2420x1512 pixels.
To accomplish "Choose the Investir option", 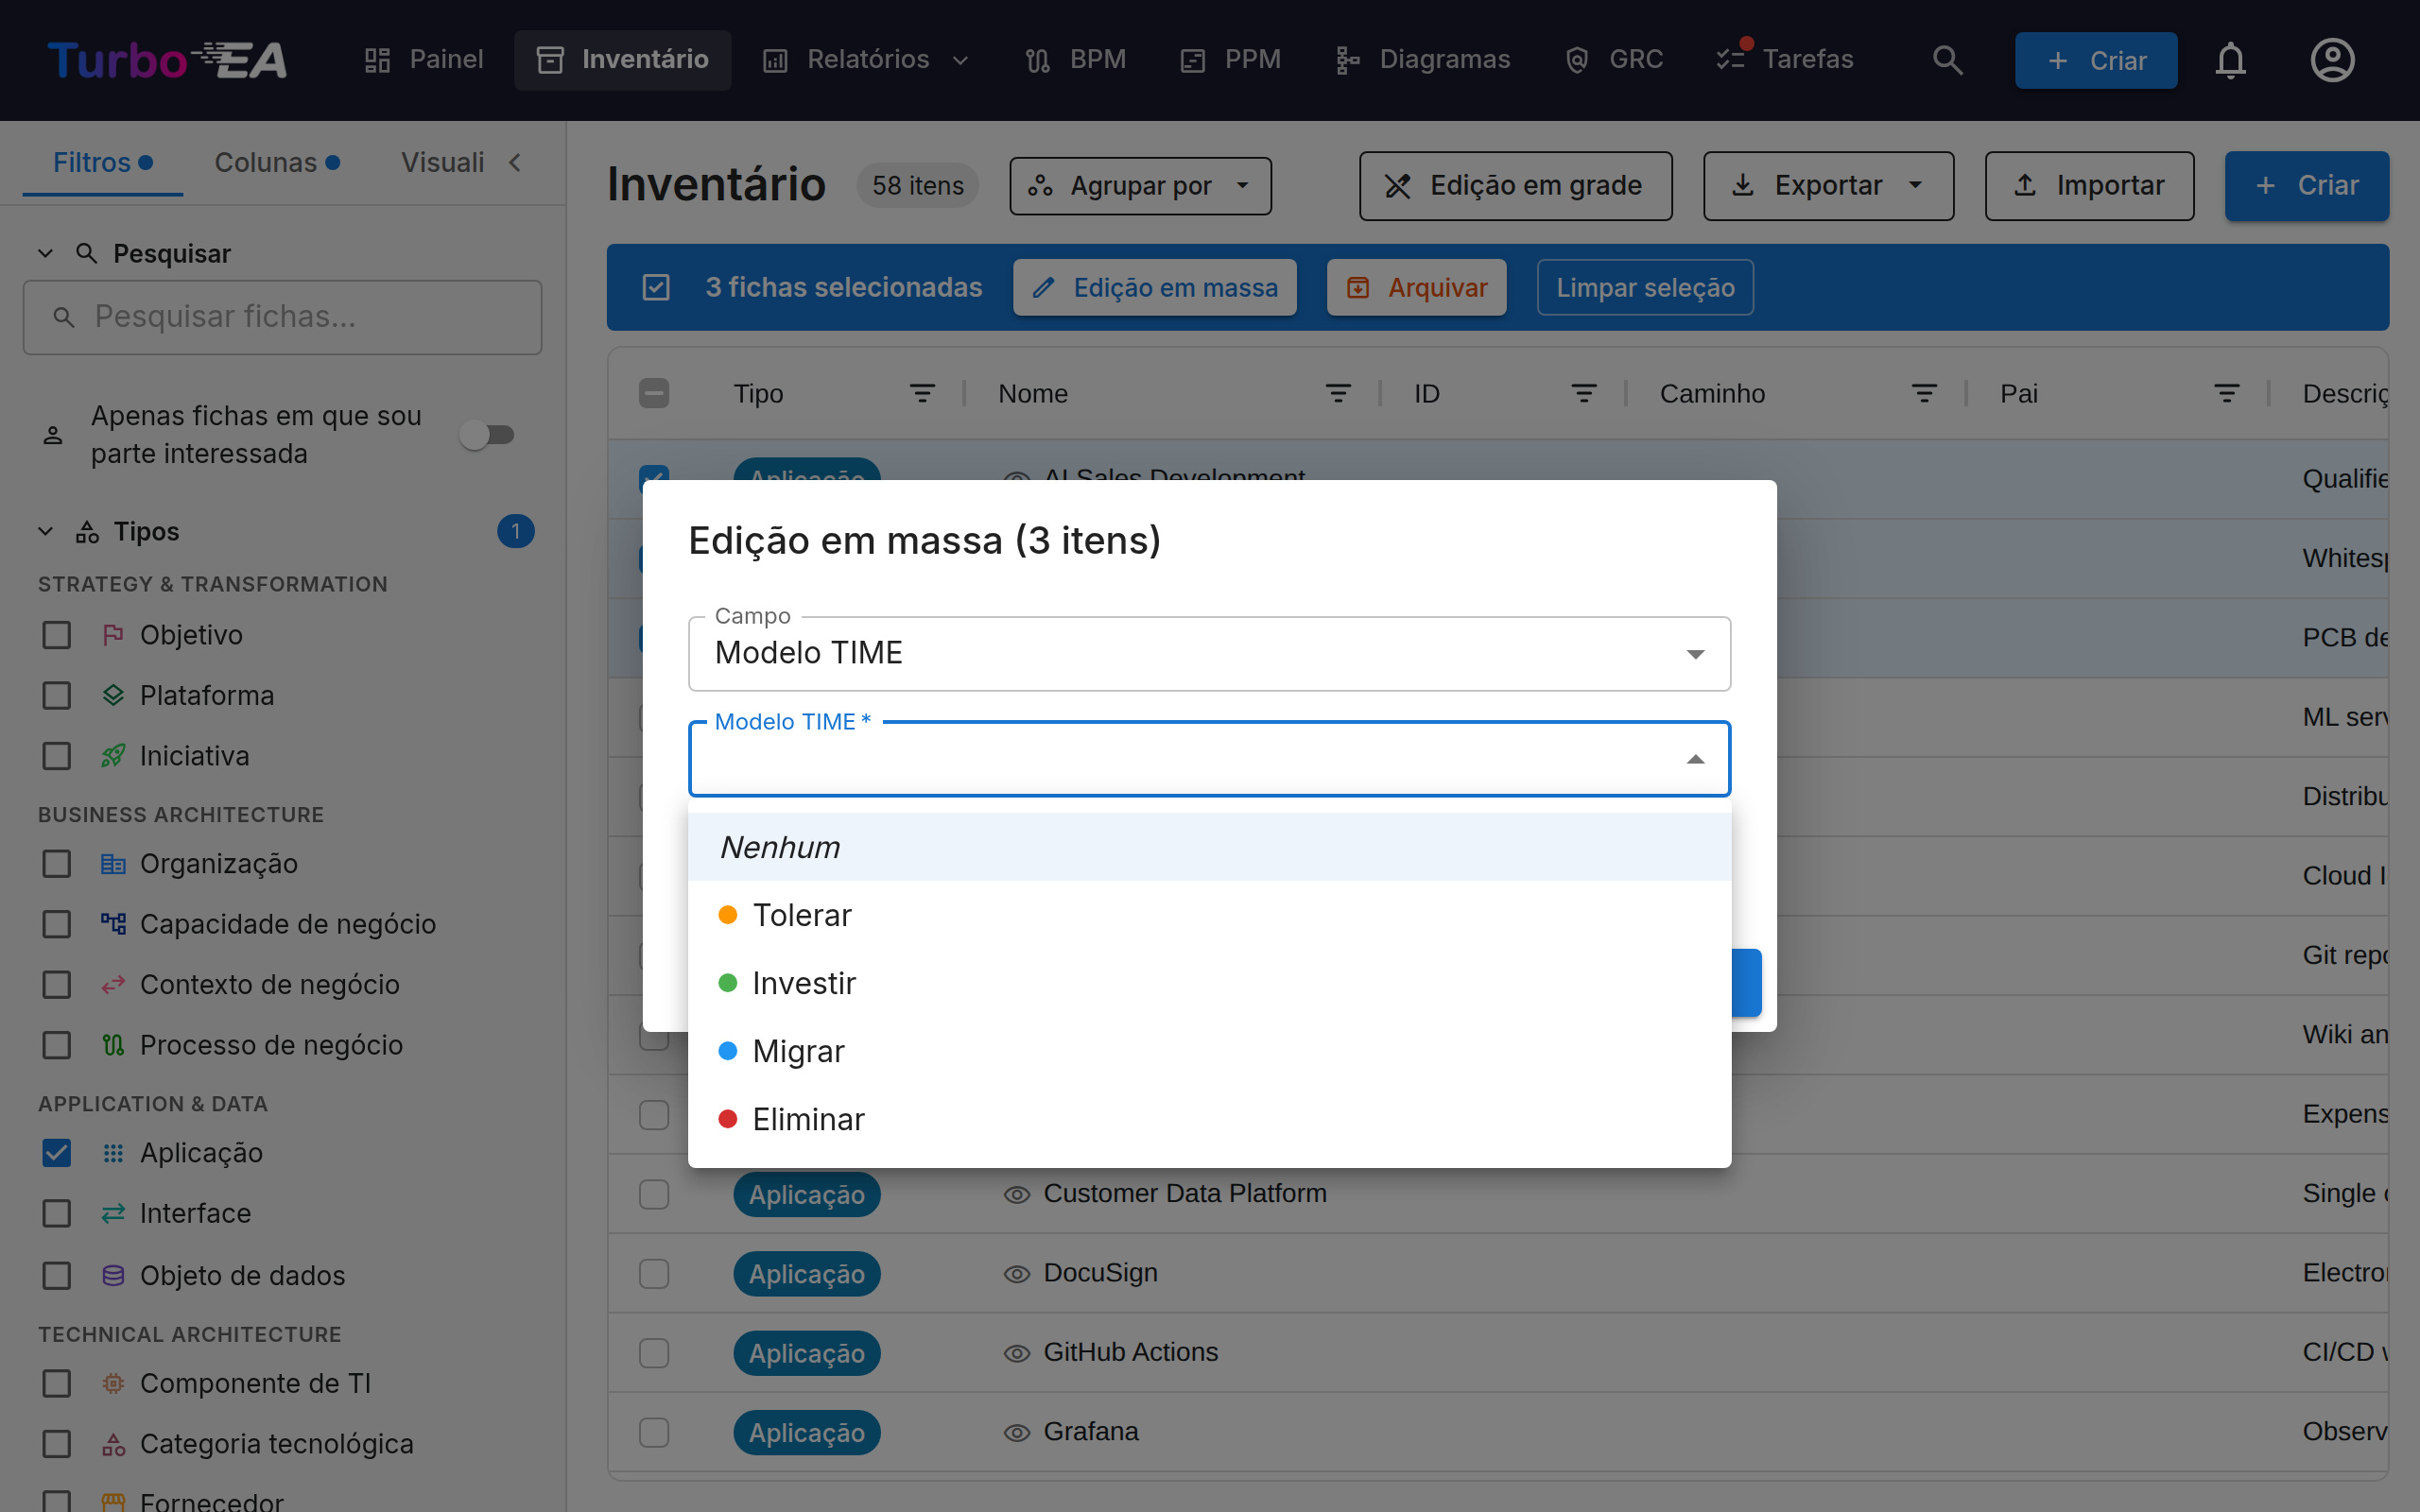I will (x=1209, y=983).
